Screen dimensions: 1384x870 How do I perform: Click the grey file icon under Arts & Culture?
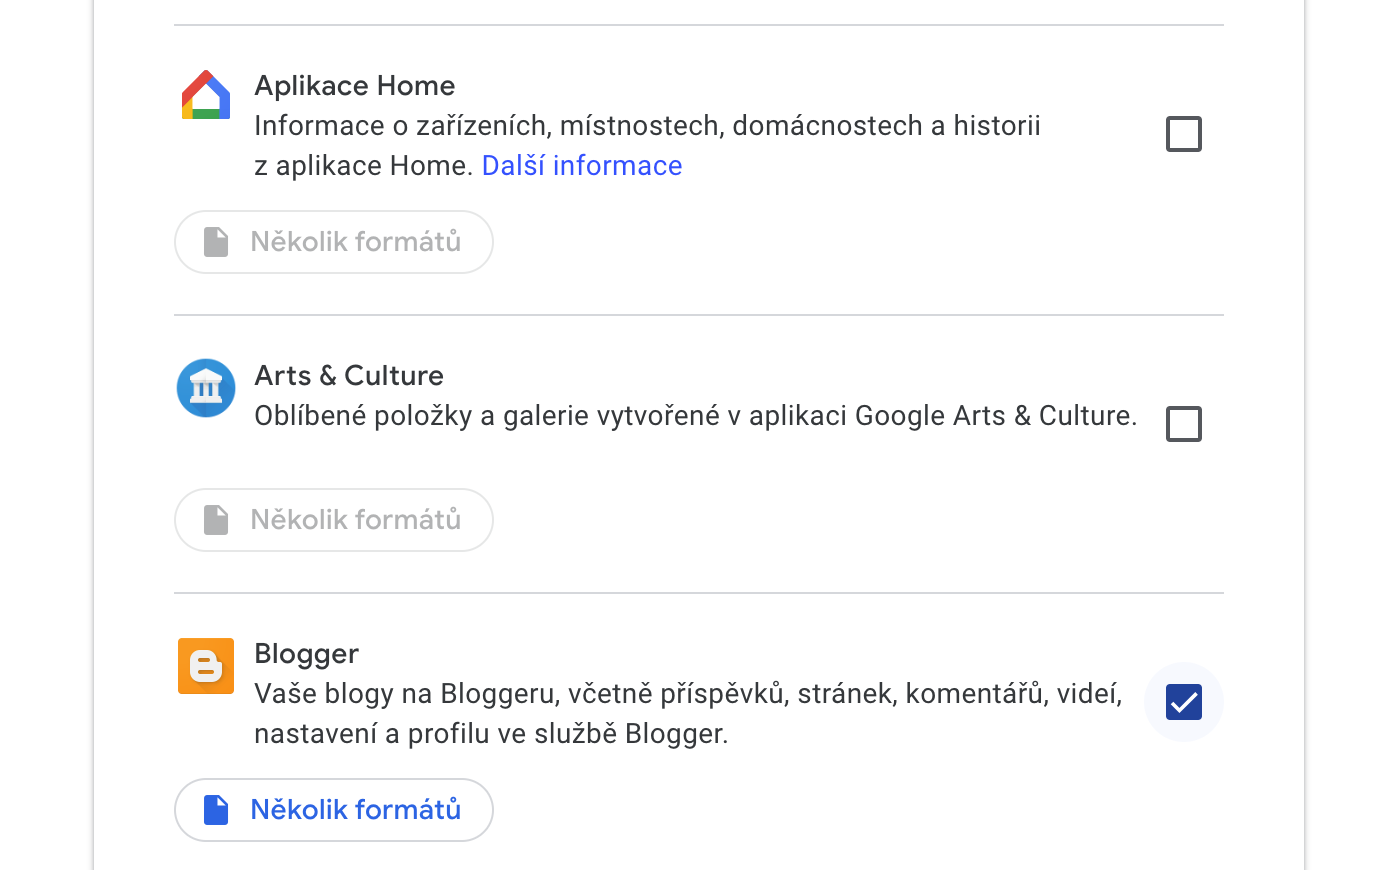pyautogui.click(x=216, y=520)
